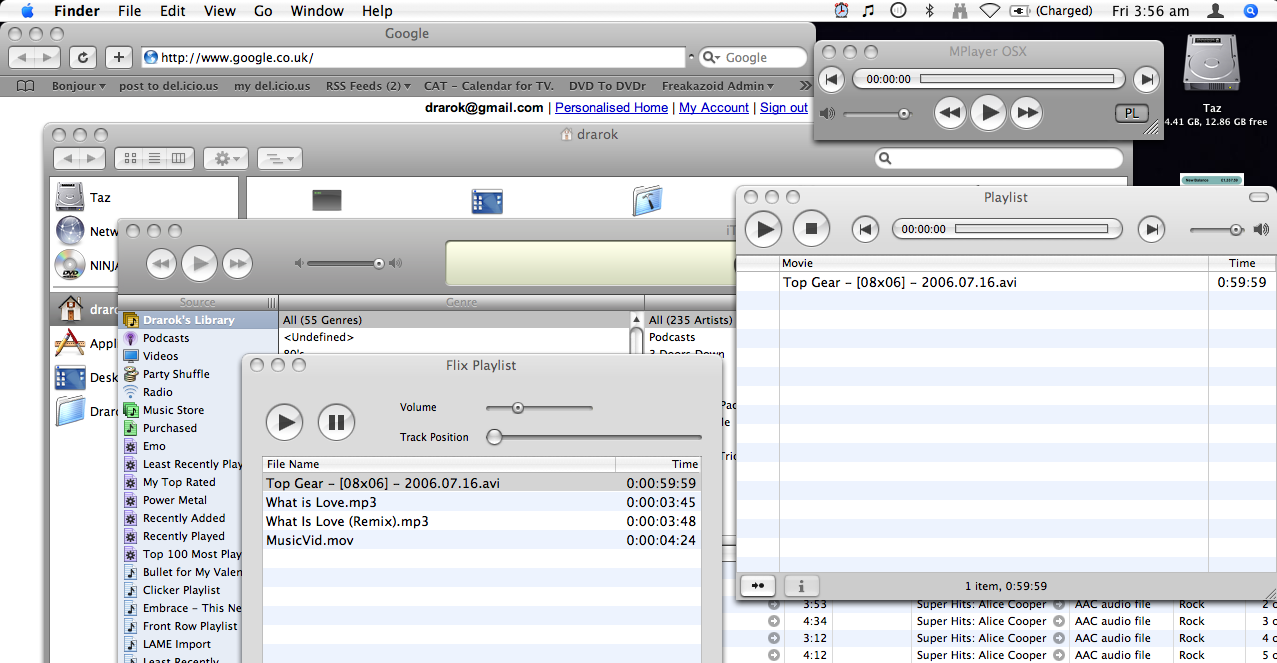
Task: Click play in the MPlayer OSX window
Action: pyautogui.click(x=988, y=112)
